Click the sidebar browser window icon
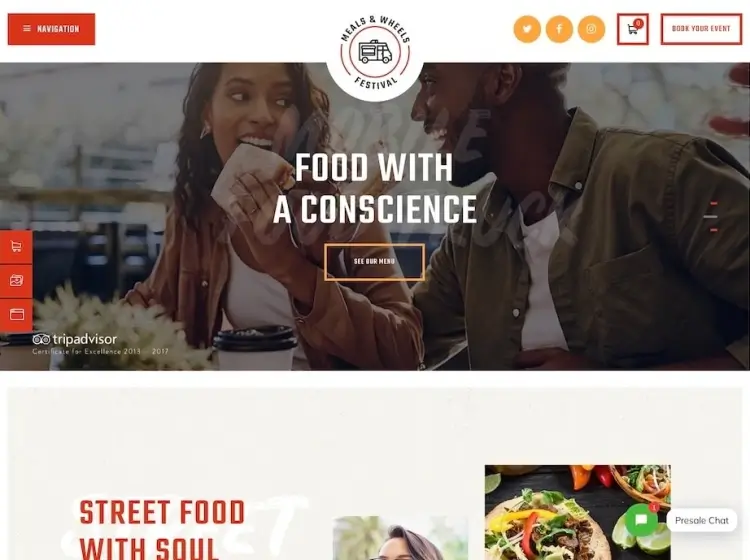 click(16, 315)
